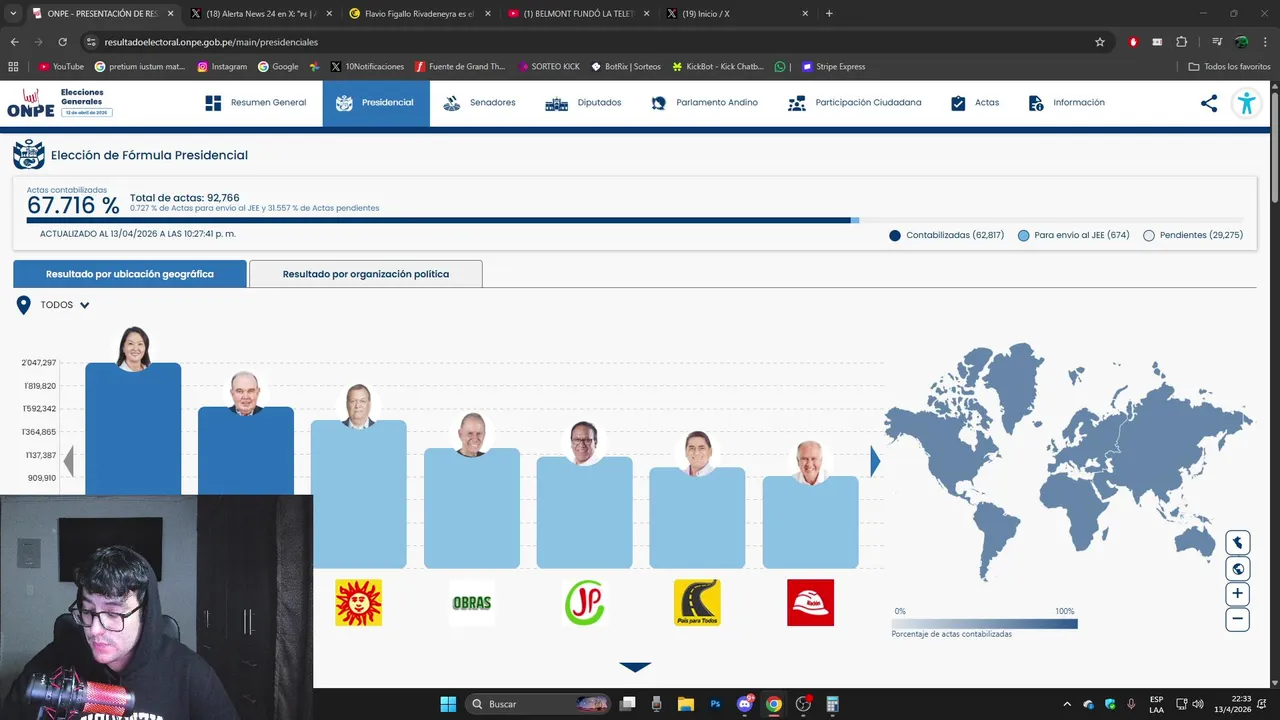Open Participación Ciudadana section
This screenshot has width=1280, height=720.
tap(854, 103)
